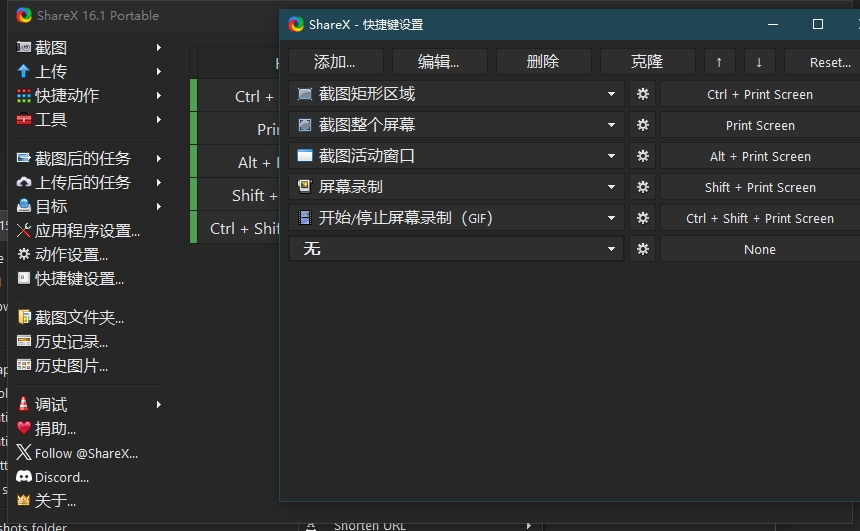Open 应用程序设置... from the menu
The image size is (860, 531).
click(90, 230)
